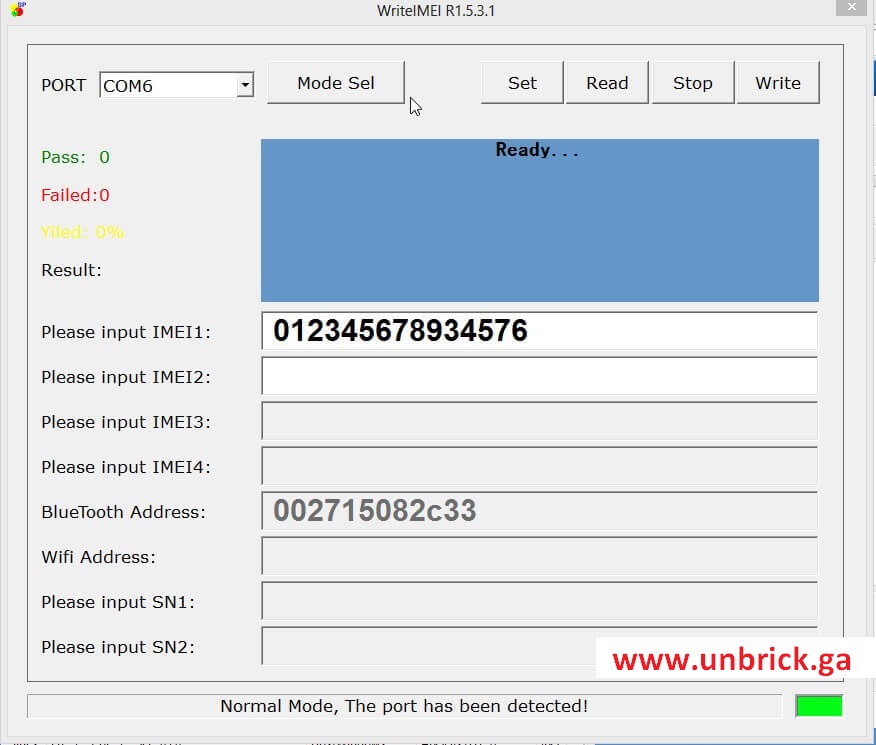Click the Write button
The height and width of the screenshot is (745, 876).
pos(778,83)
